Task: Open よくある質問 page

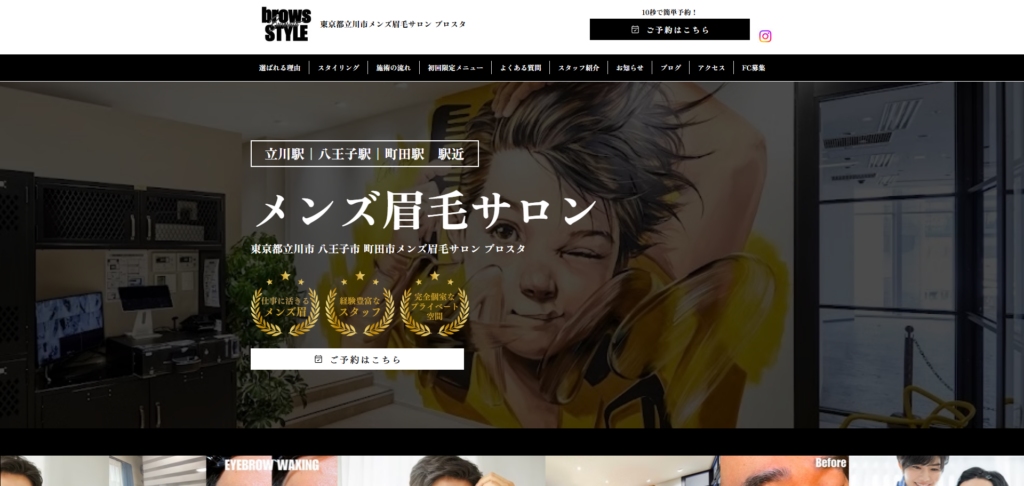Action: click(521, 68)
